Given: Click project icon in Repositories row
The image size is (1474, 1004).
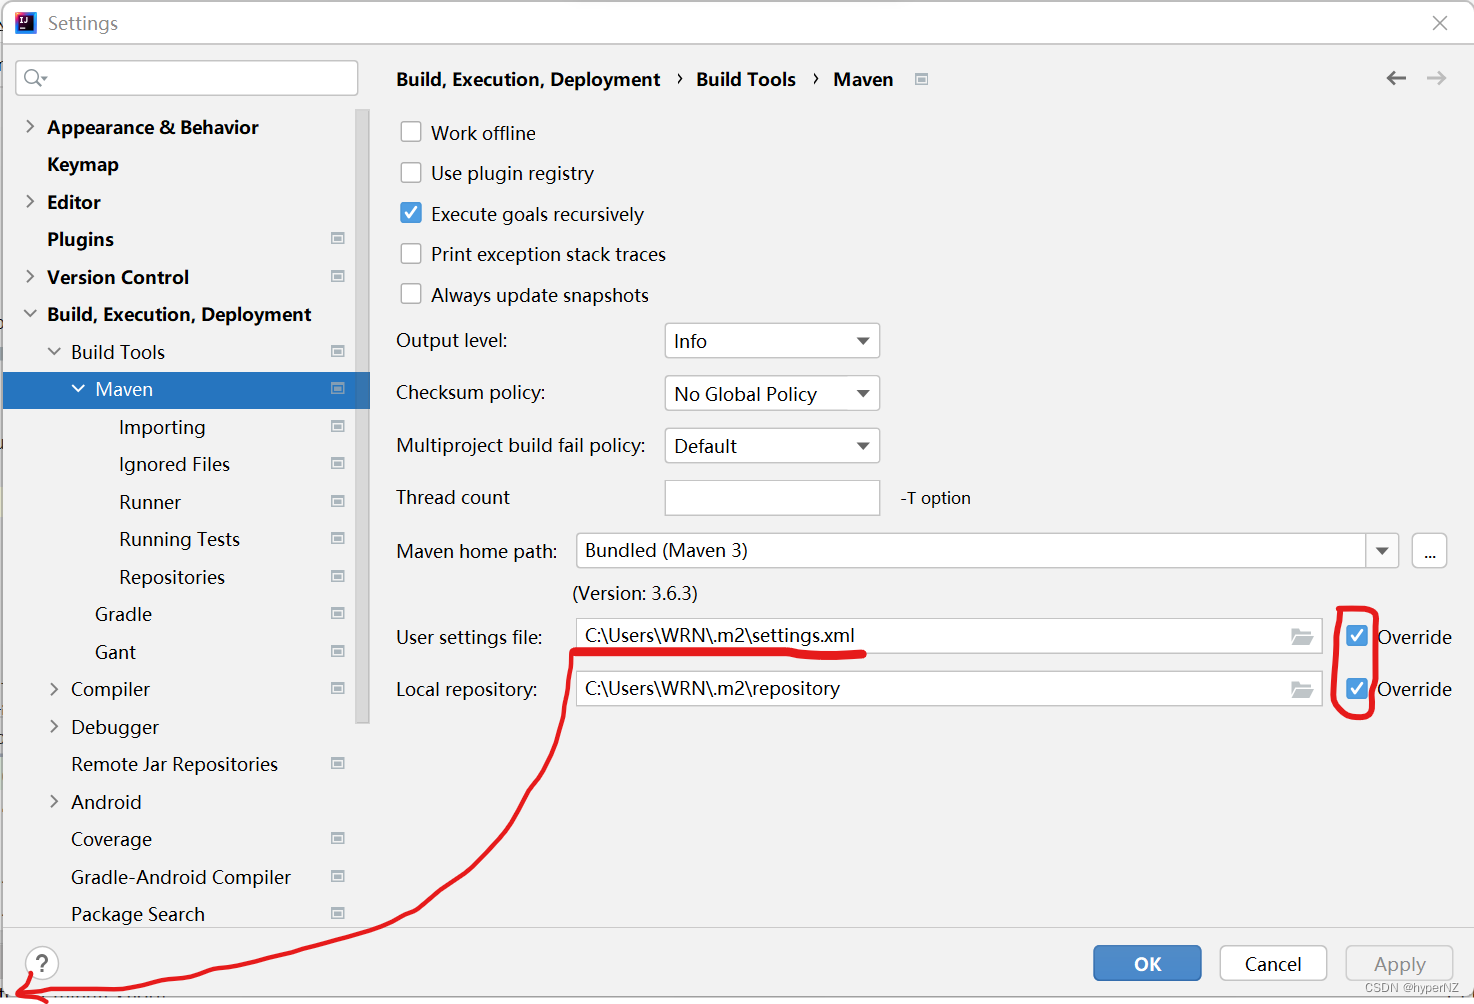Looking at the screenshot, I should point(338,576).
